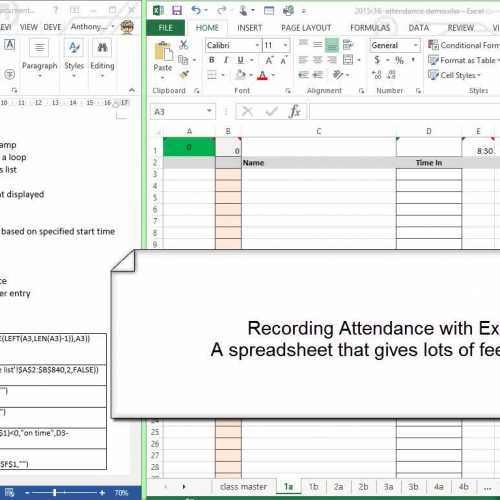The width and height of the screenshot is (500, 500).
Task: Click the Orientation text rotate icon
Action: (338, 75)
